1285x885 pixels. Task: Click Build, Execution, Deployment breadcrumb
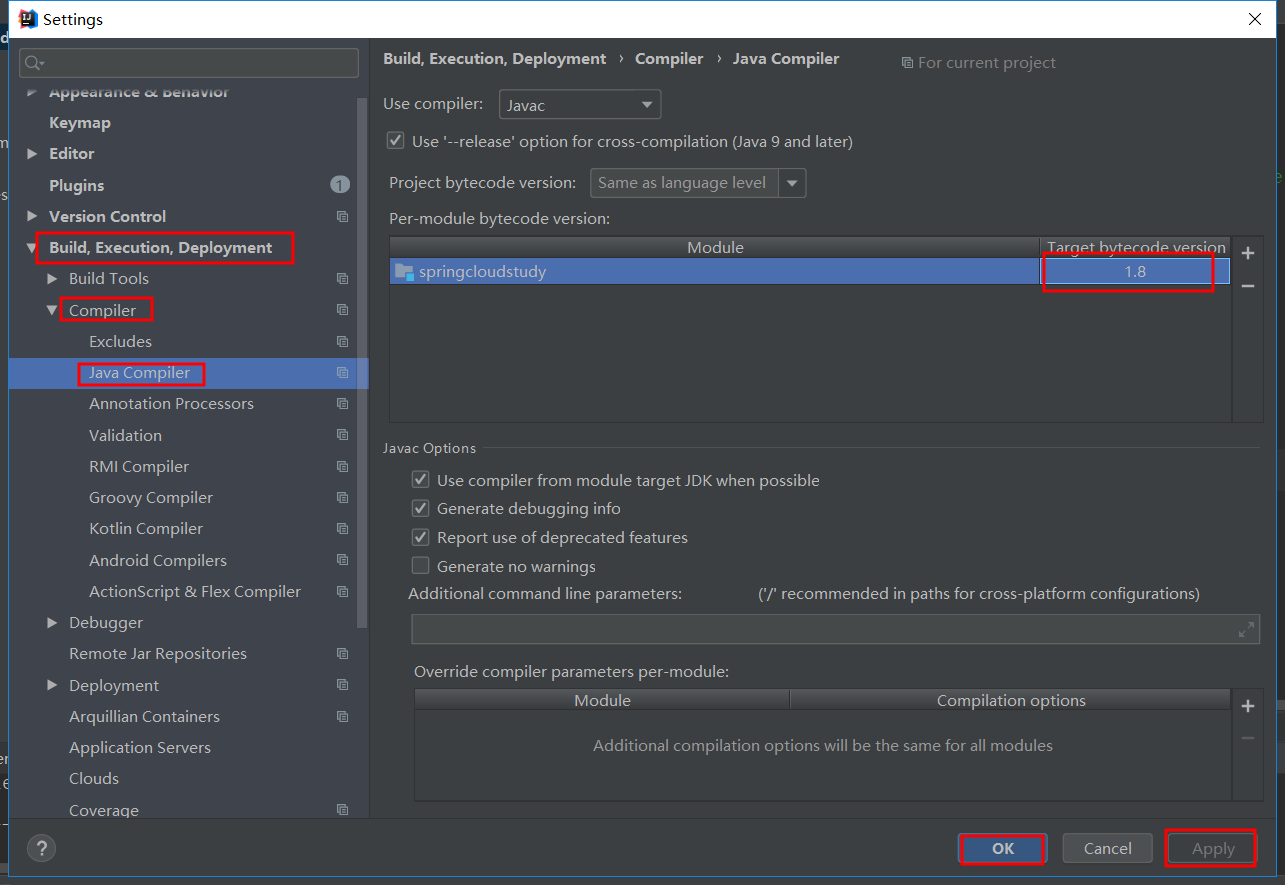[495, 59]
